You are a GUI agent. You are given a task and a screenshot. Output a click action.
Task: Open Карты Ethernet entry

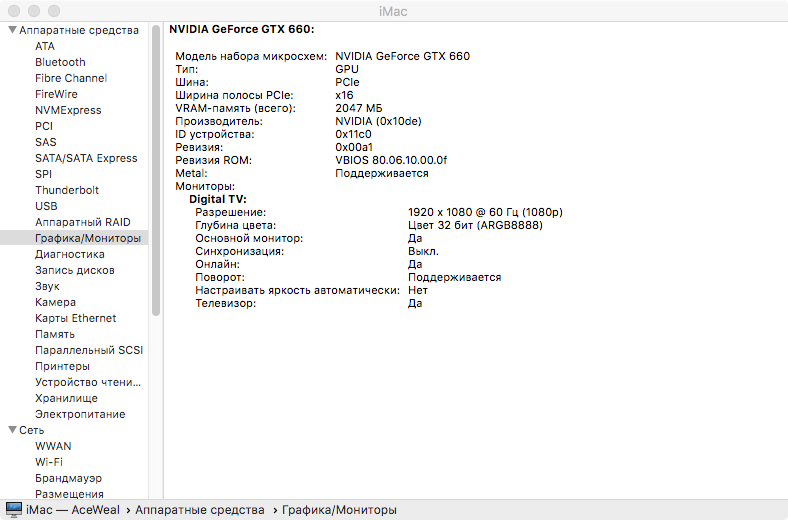point(75,318)
